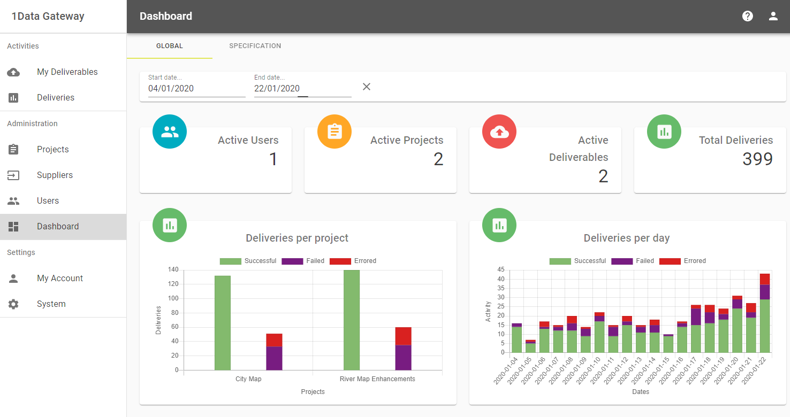Image resolution: width=790 pixels, height=417 pixels.
Task: Open the help question mark icon
Action: click(x=747, y=16)
